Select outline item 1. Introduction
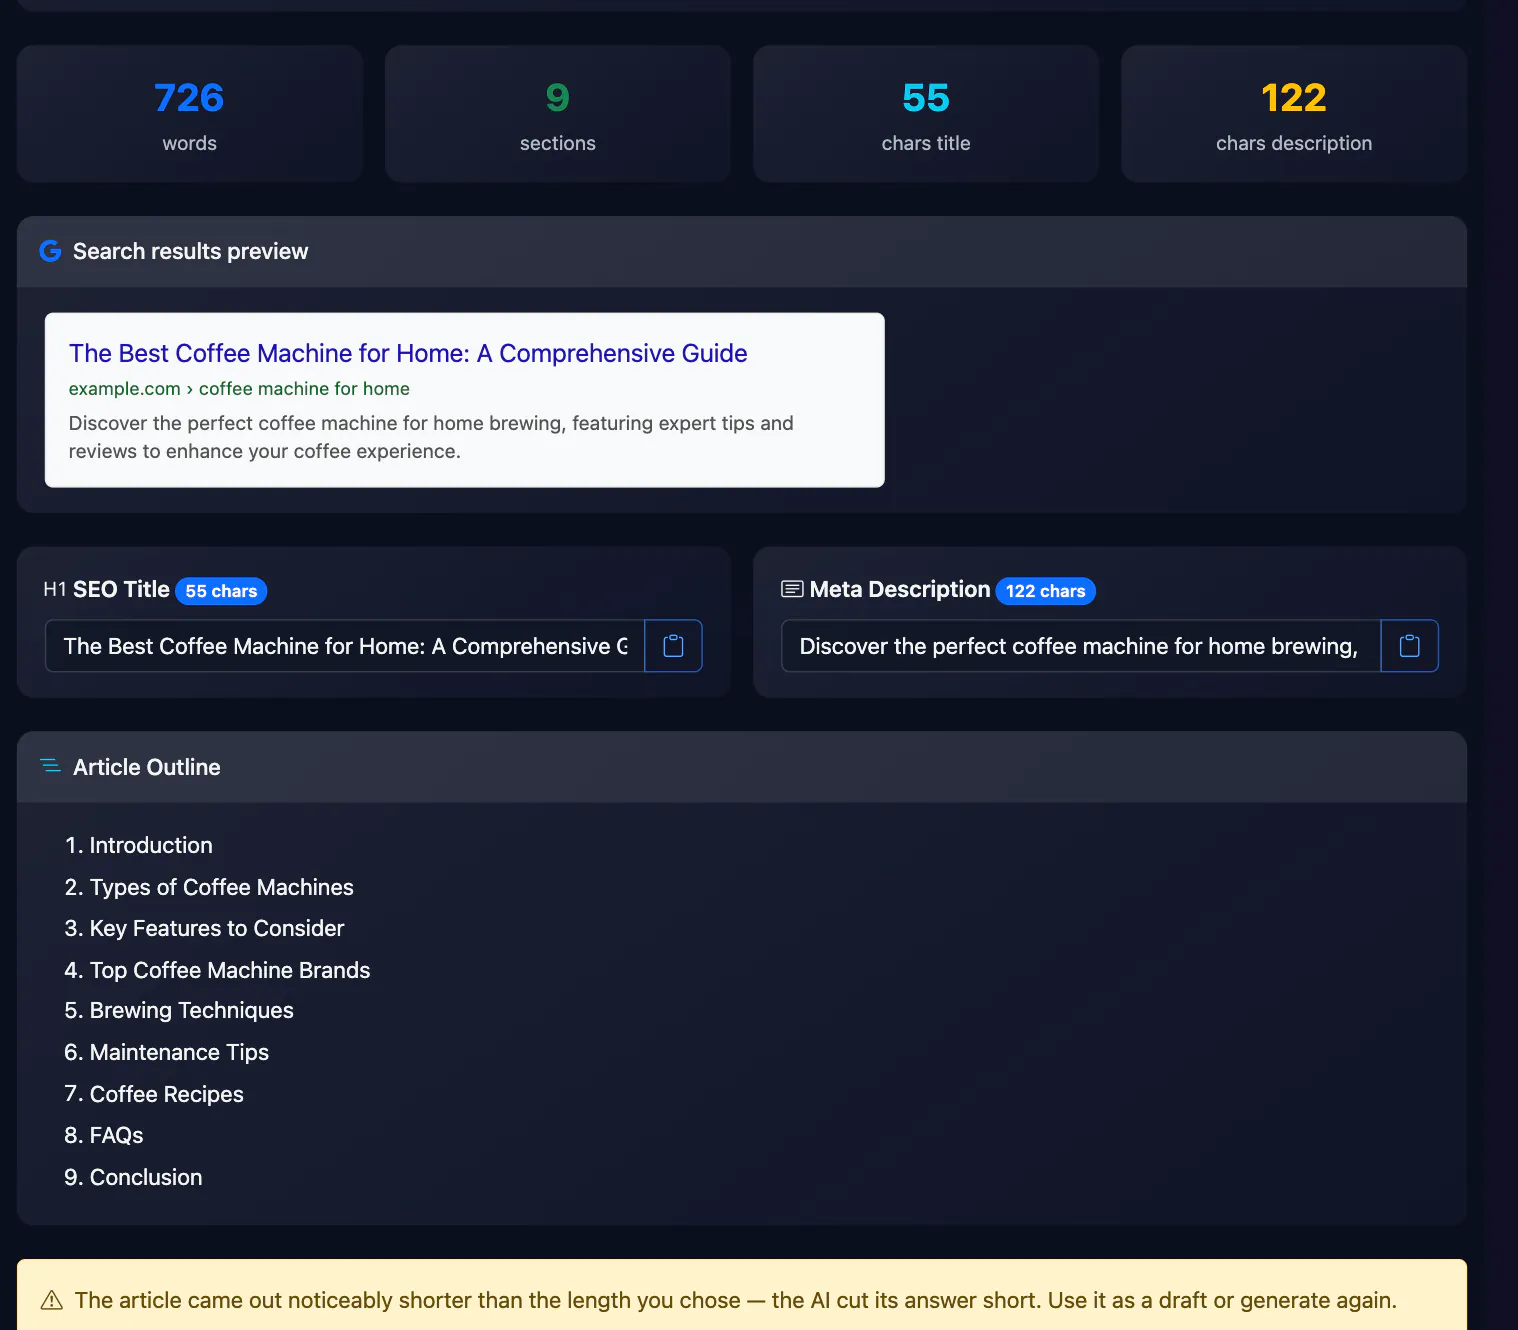This screenshot has width=1518, height=1330. [x=138, y=845]
